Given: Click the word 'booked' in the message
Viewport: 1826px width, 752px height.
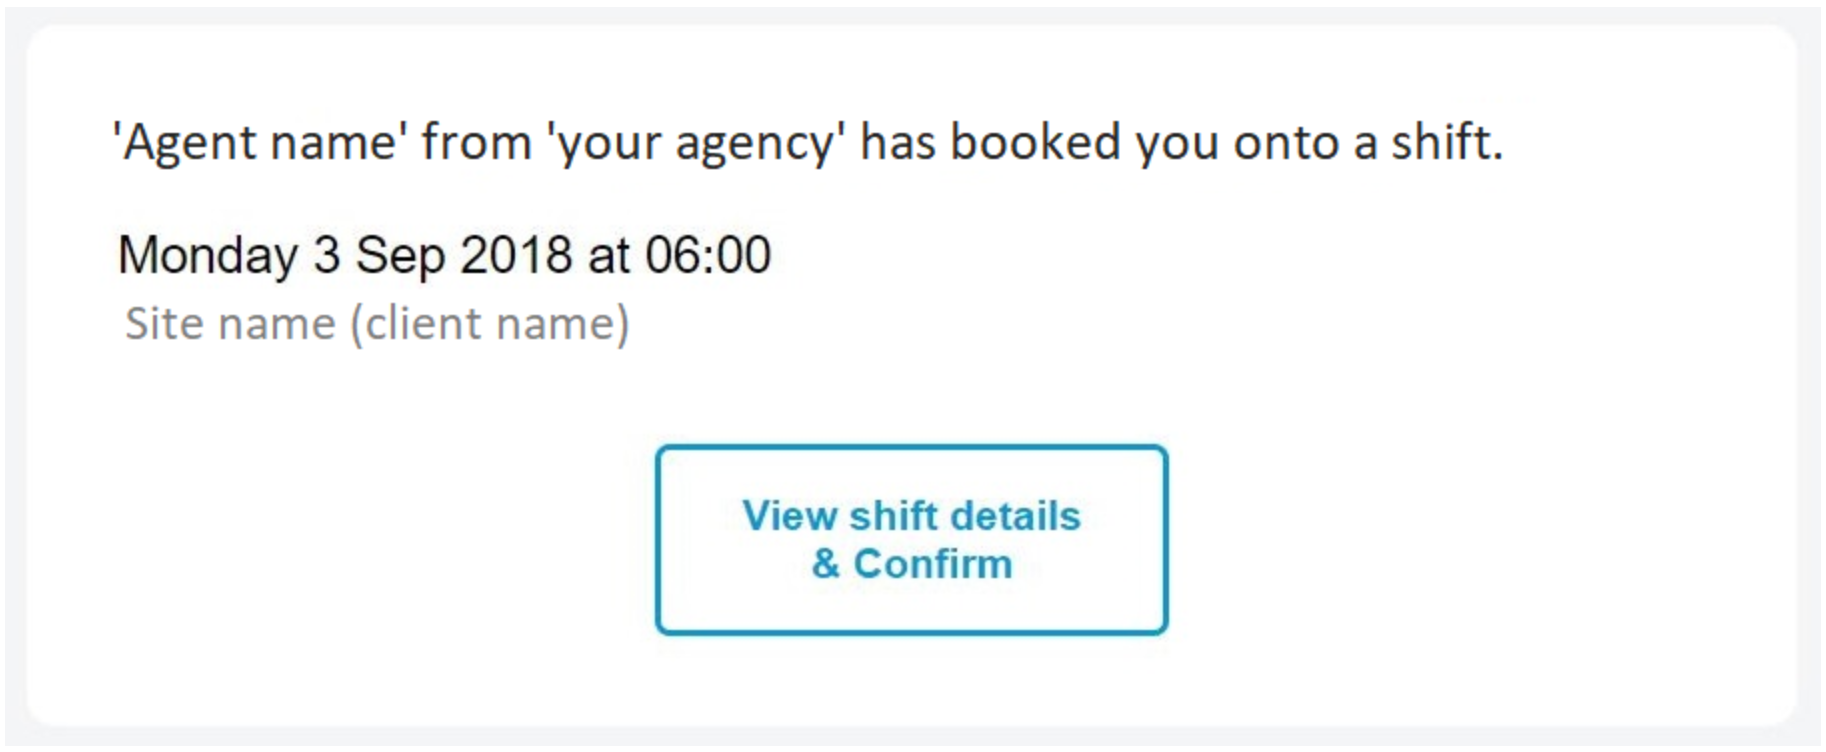Looking at the screenshot, I should coord(1035,142).
